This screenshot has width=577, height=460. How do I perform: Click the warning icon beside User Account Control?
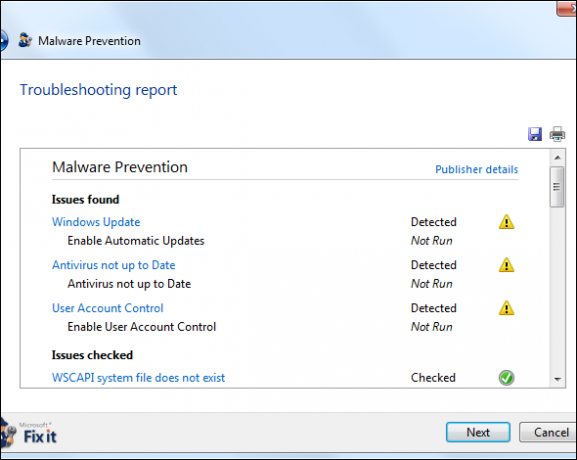point(506,308)
